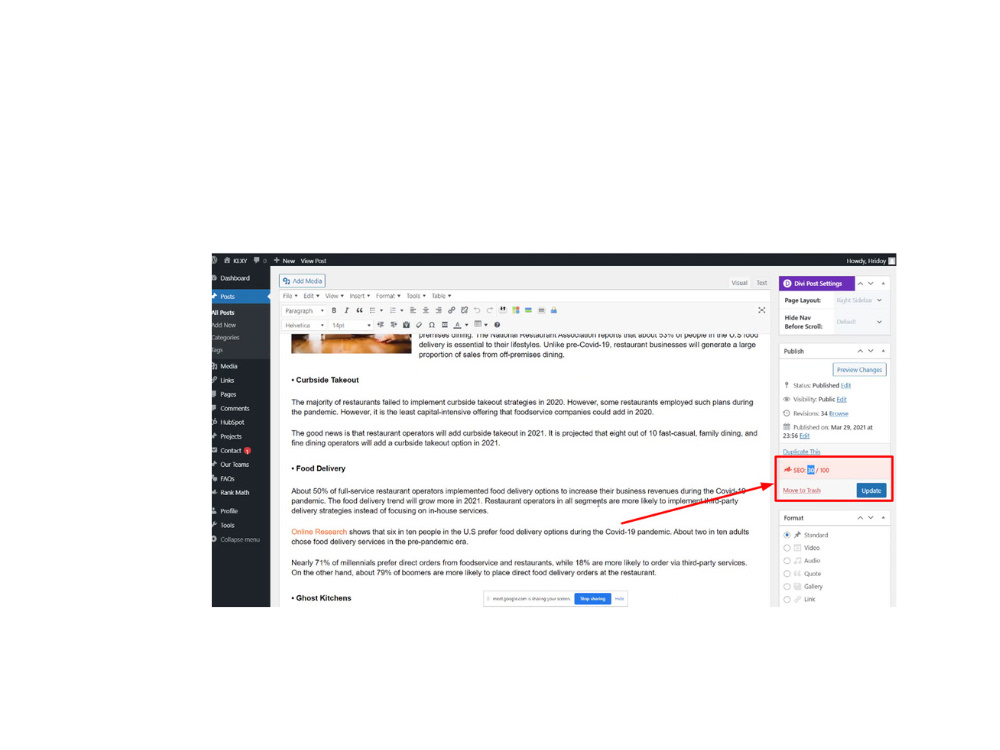Browse post revisions link

point(839,414)
